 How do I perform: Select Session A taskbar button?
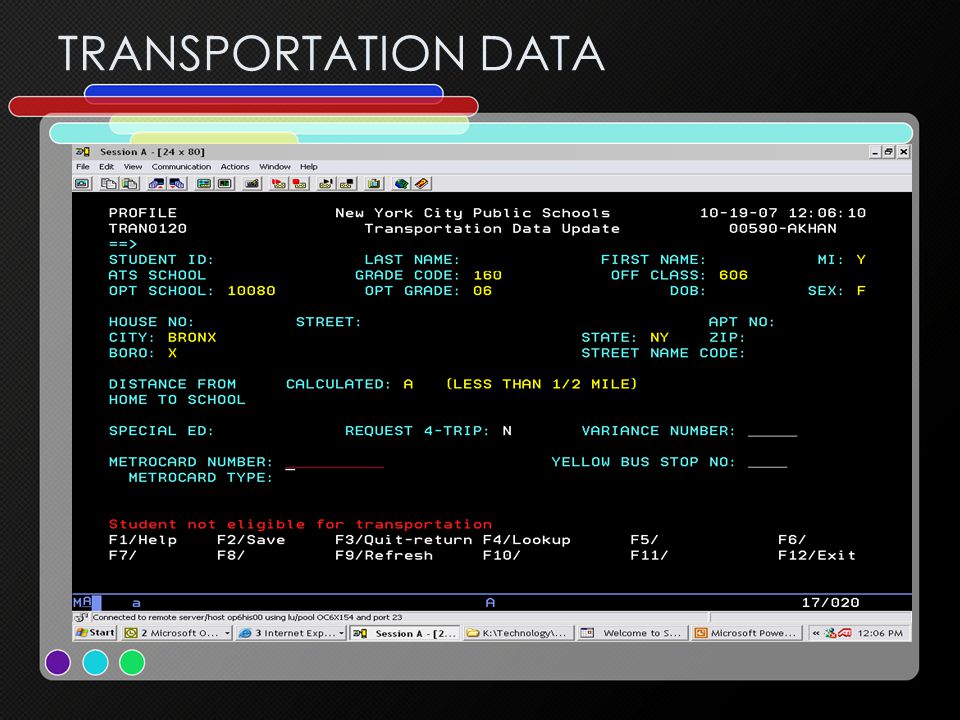[x=404, y=633]
